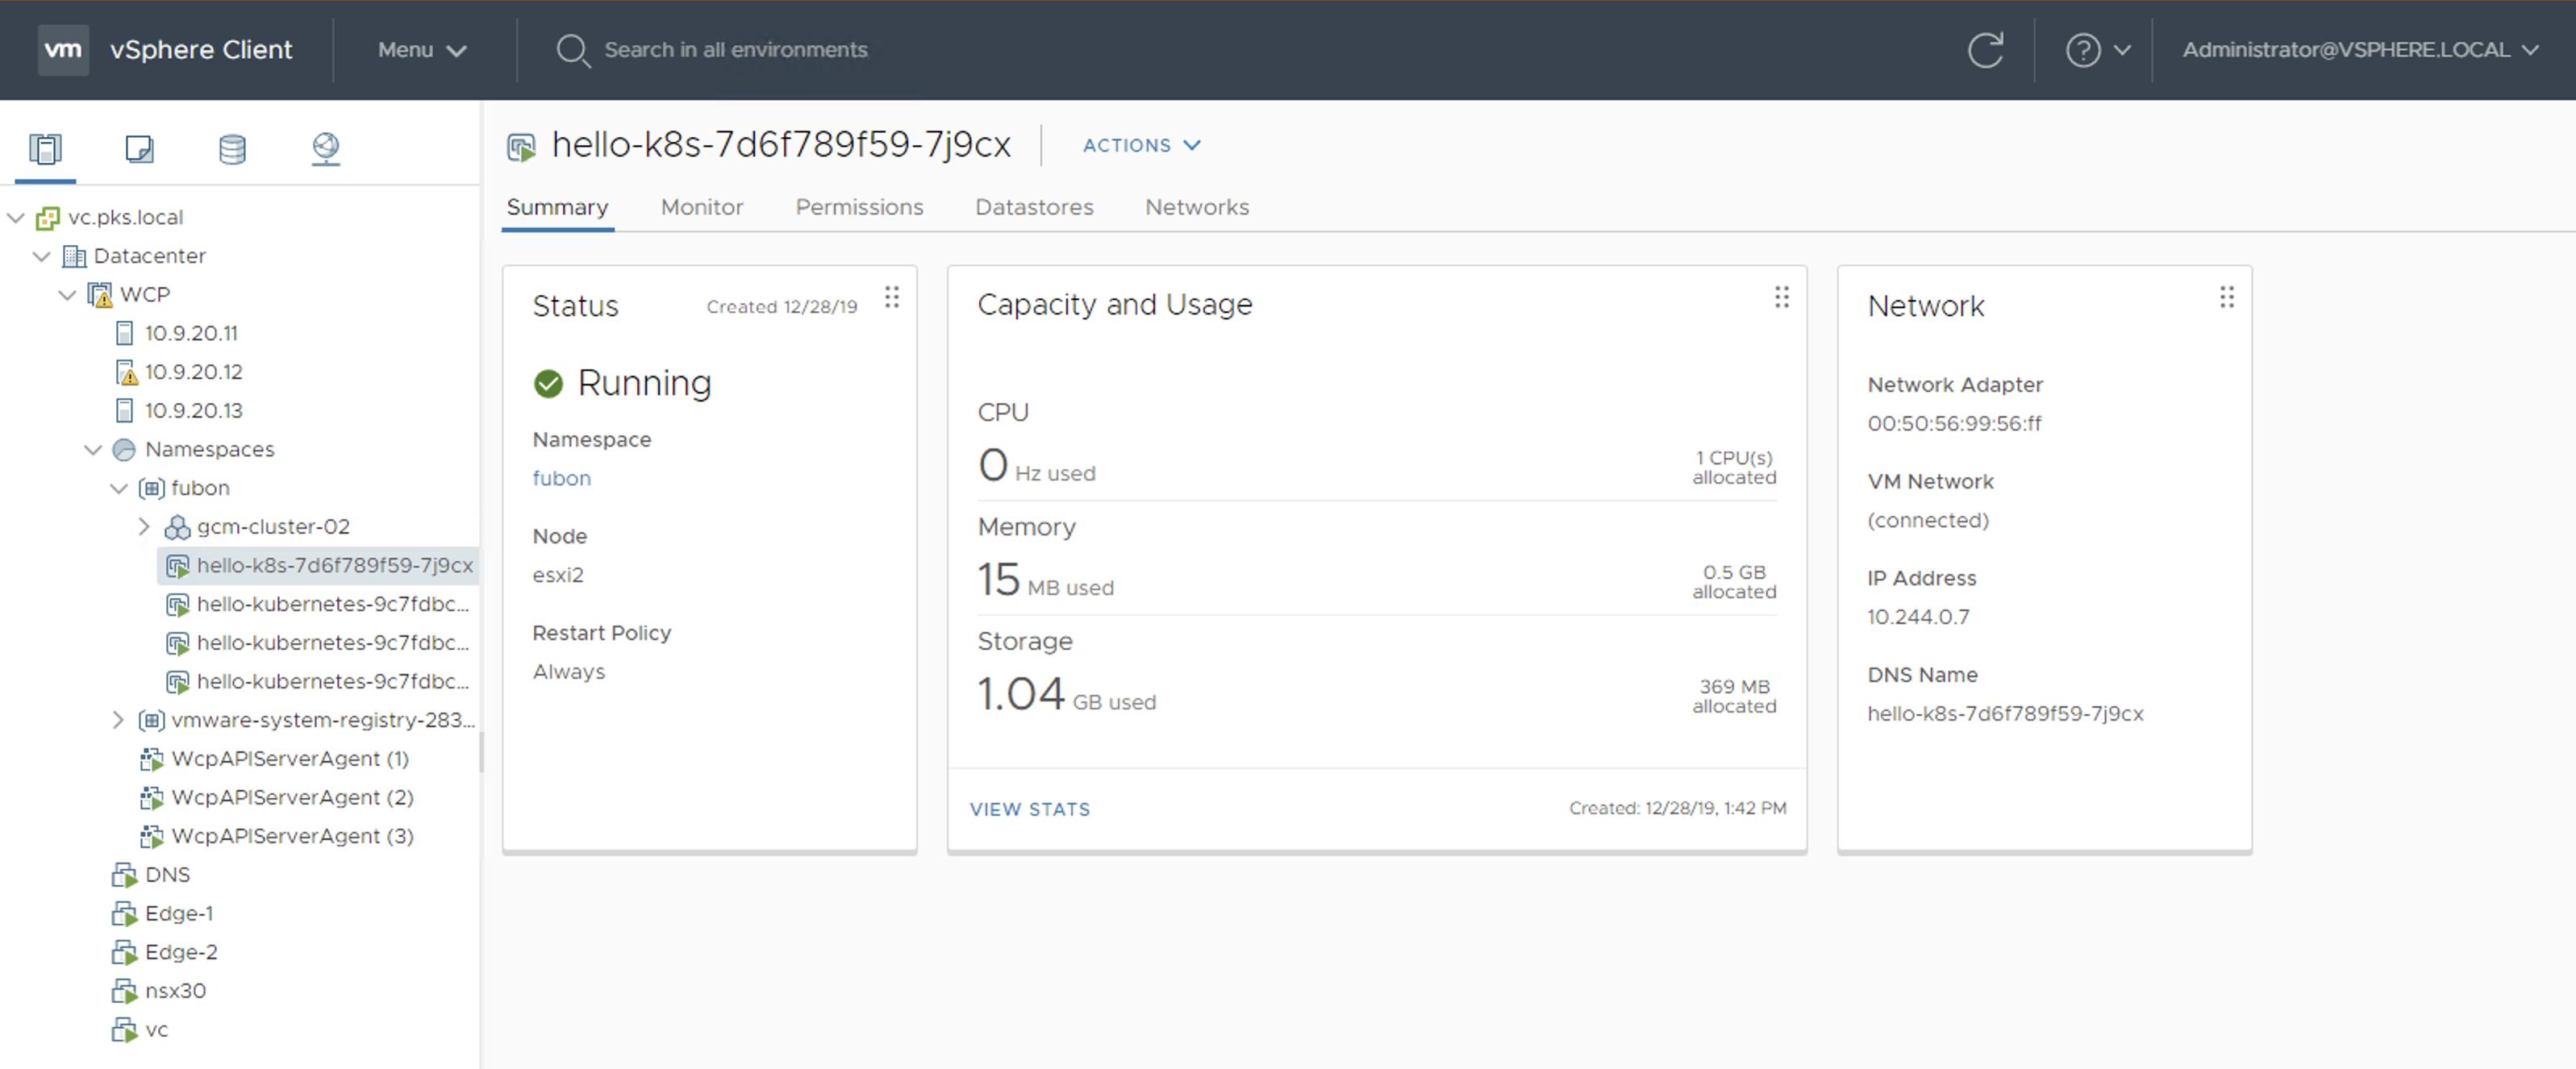
Task: Click the fubon namespace link
Action: pyautogui.click(x=562, y=478)
